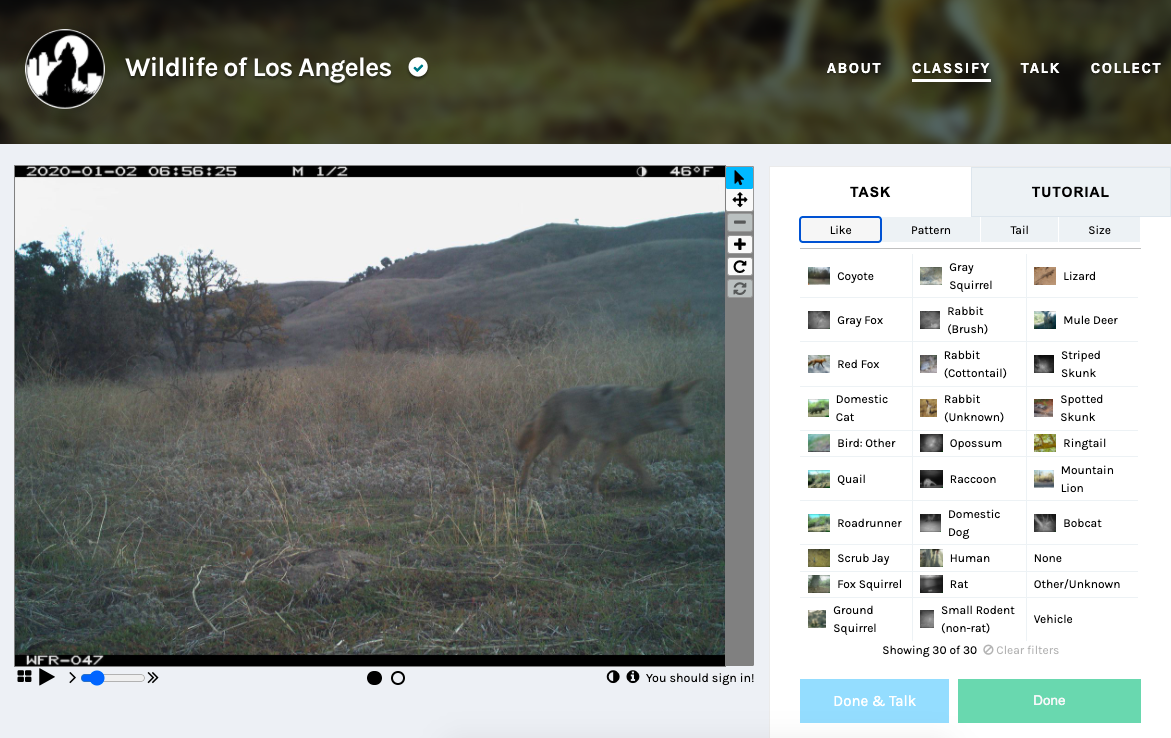The width and height of the screenshot is (1171, 738).
Task: Choose Quail
Action: point(856,480)
